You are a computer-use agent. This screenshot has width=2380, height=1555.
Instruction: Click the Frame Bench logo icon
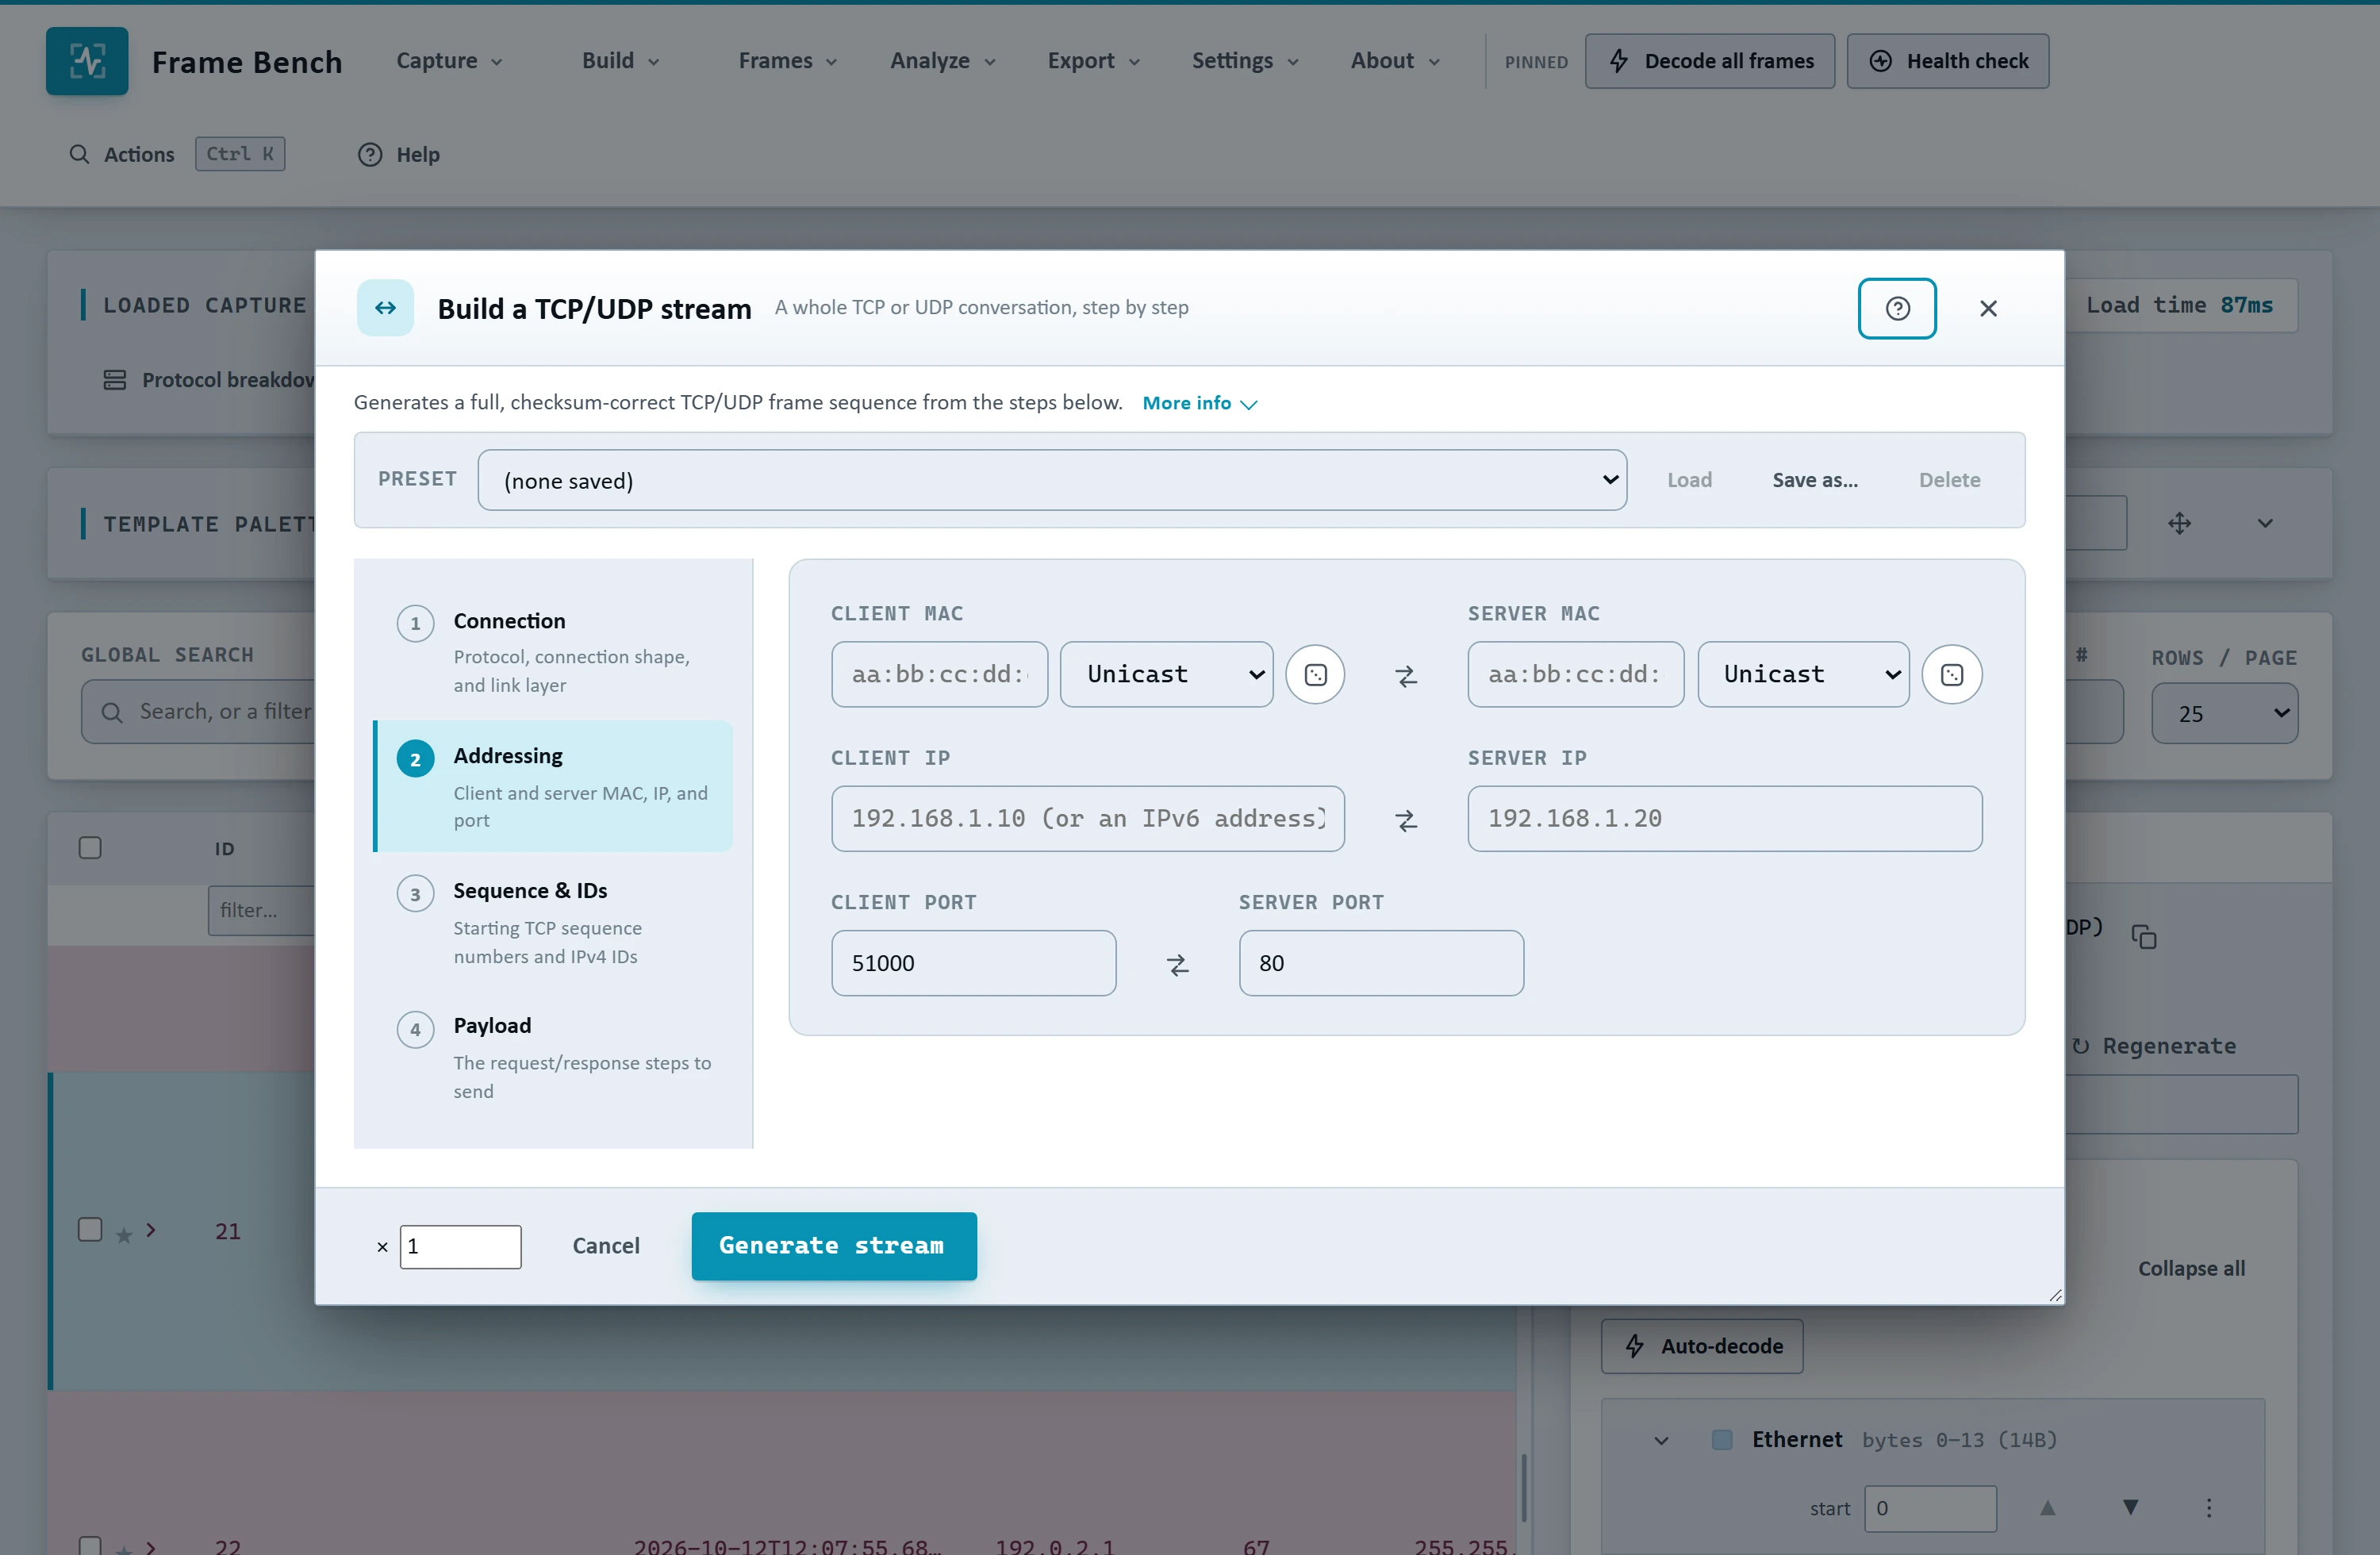click(x=87, y=61)
